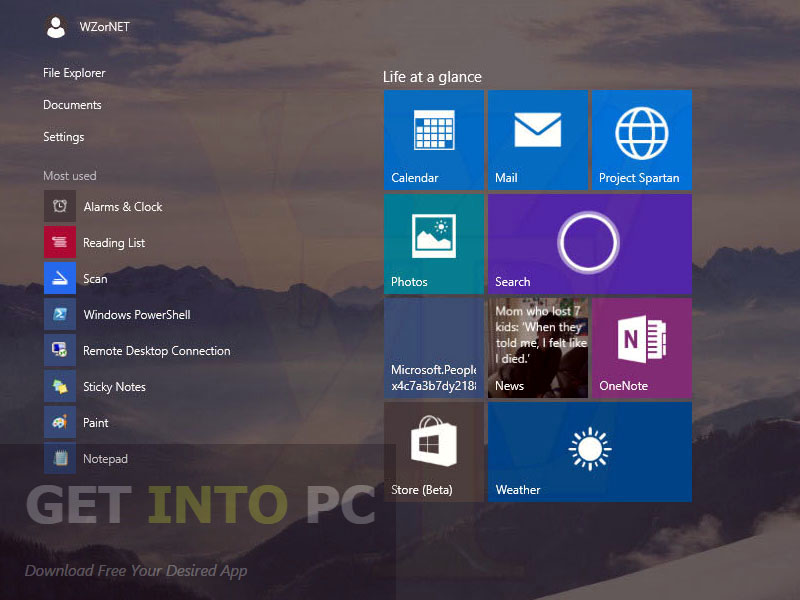
Task: Open the News live tile
Action: (x=538, y=348)
